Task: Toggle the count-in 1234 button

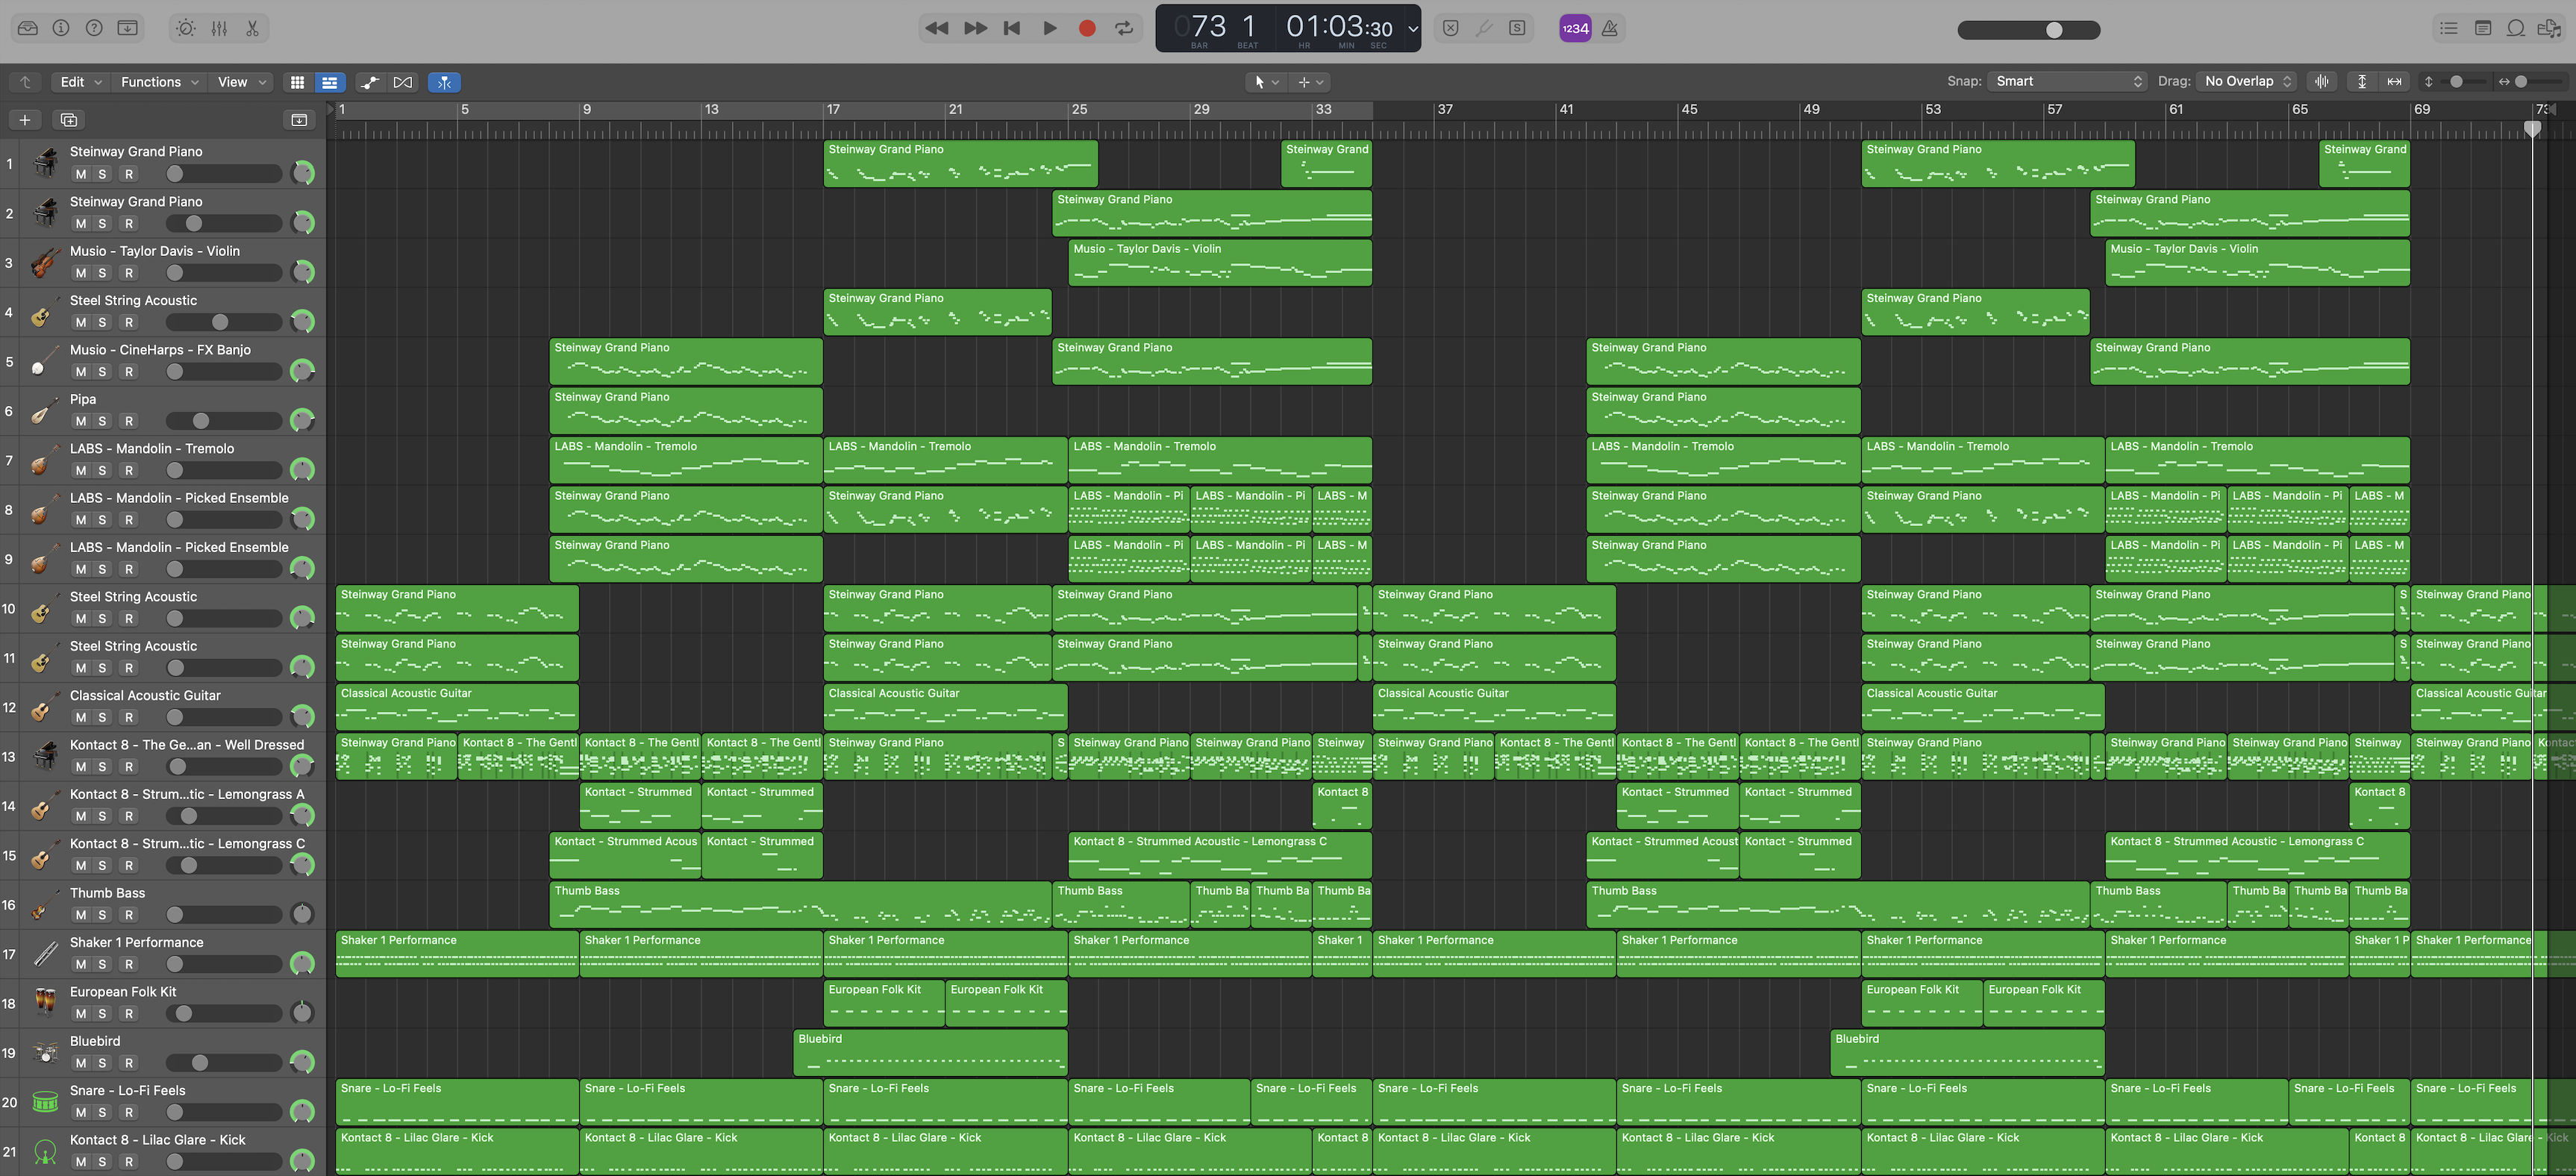Action: tap(1575, 28)
